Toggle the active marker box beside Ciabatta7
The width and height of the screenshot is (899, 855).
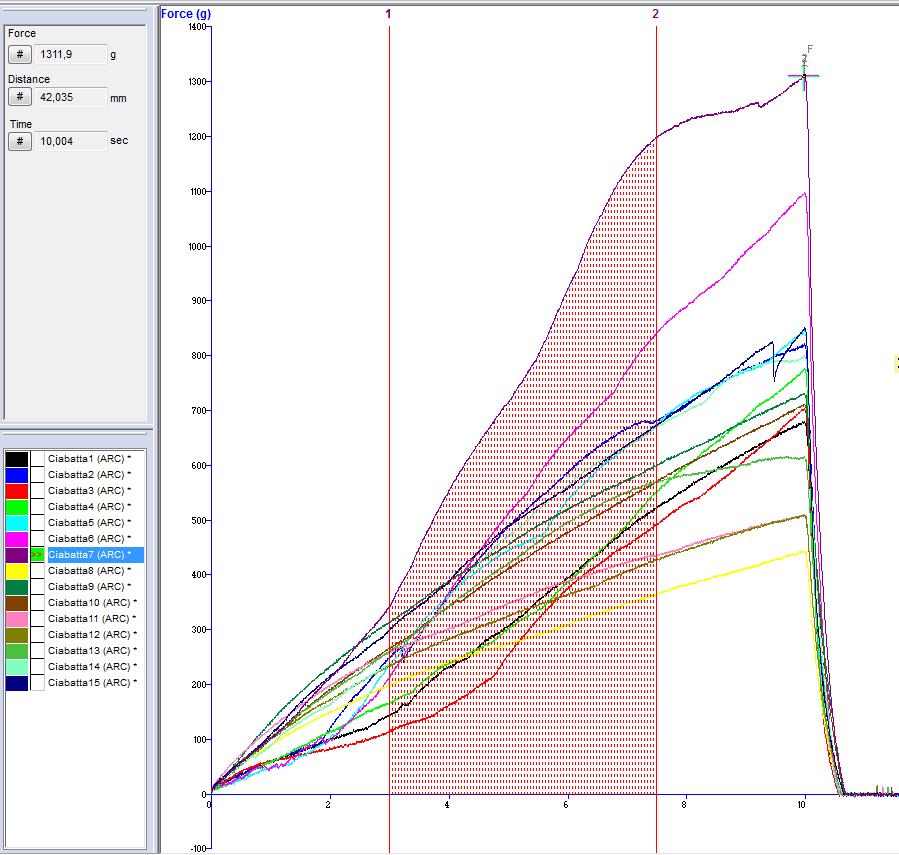(37, 555)
